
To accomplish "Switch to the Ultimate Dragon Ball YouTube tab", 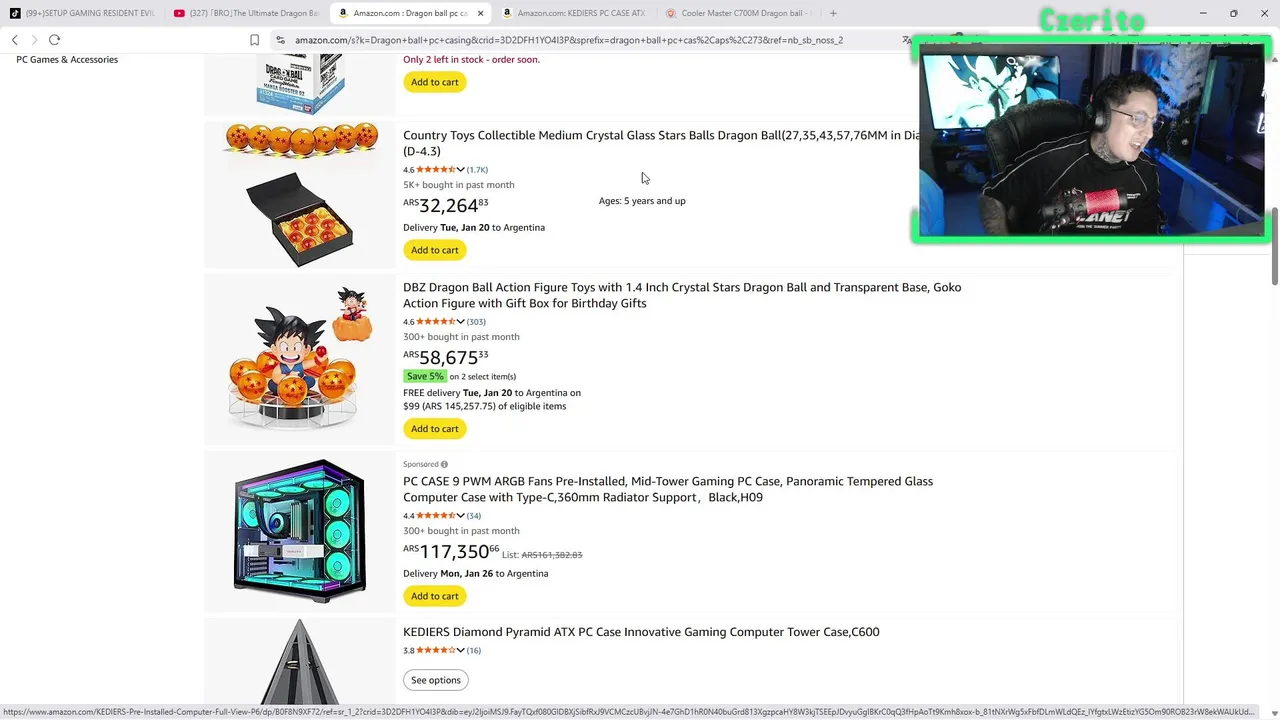I will click(247, 13).
